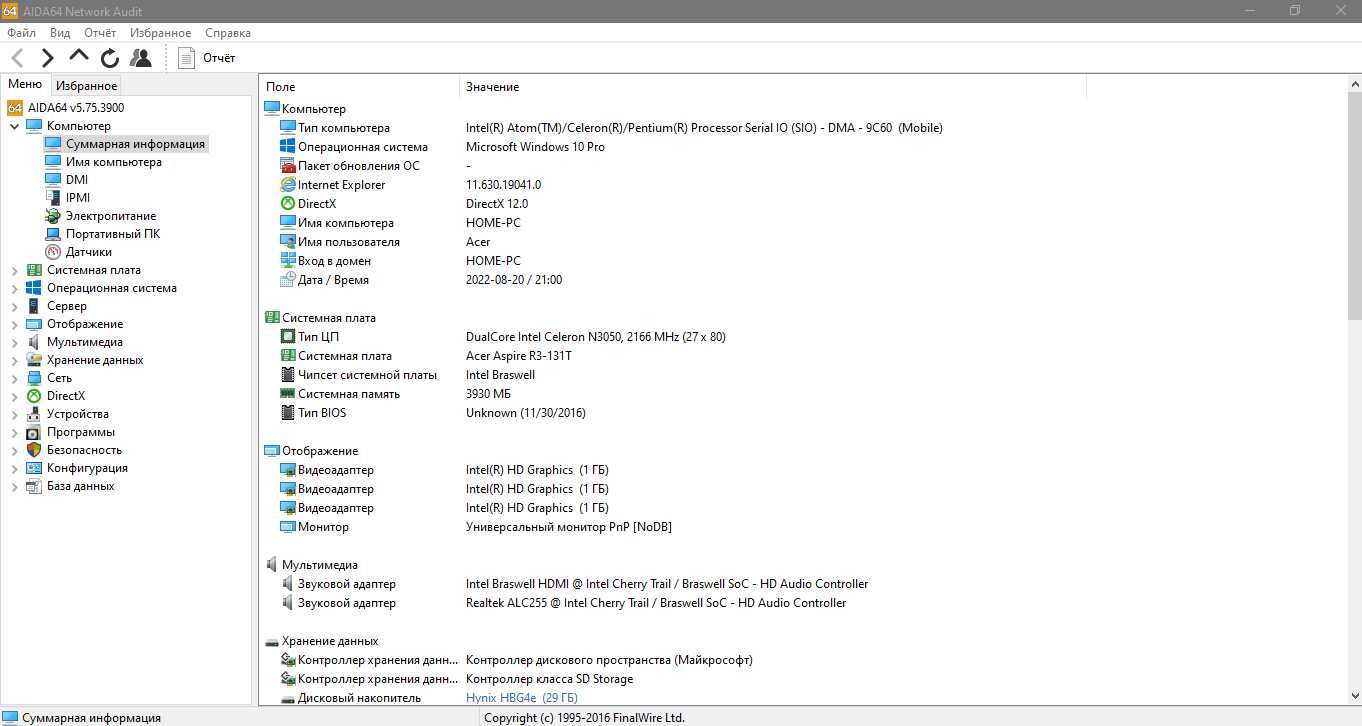The height and width of the screenshot is (726, 1362).
Task: Switch to the Меню tab
Action: (25, 85)
